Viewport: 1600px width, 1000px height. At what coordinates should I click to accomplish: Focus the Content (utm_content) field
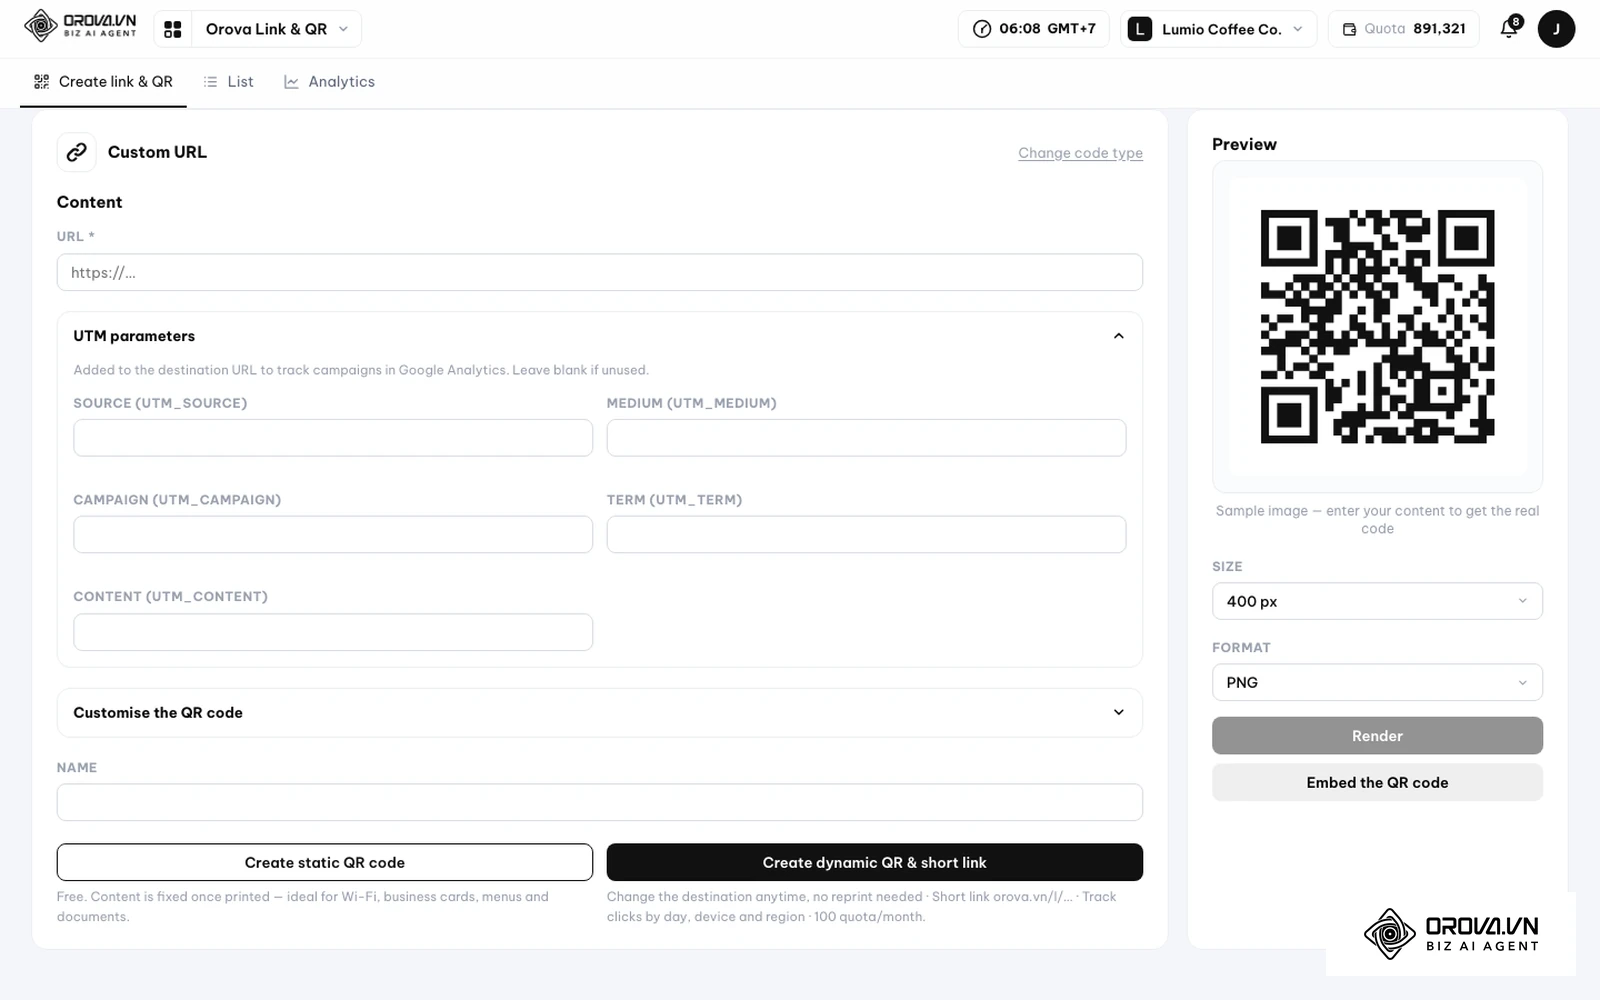click(x=333, y=632)
